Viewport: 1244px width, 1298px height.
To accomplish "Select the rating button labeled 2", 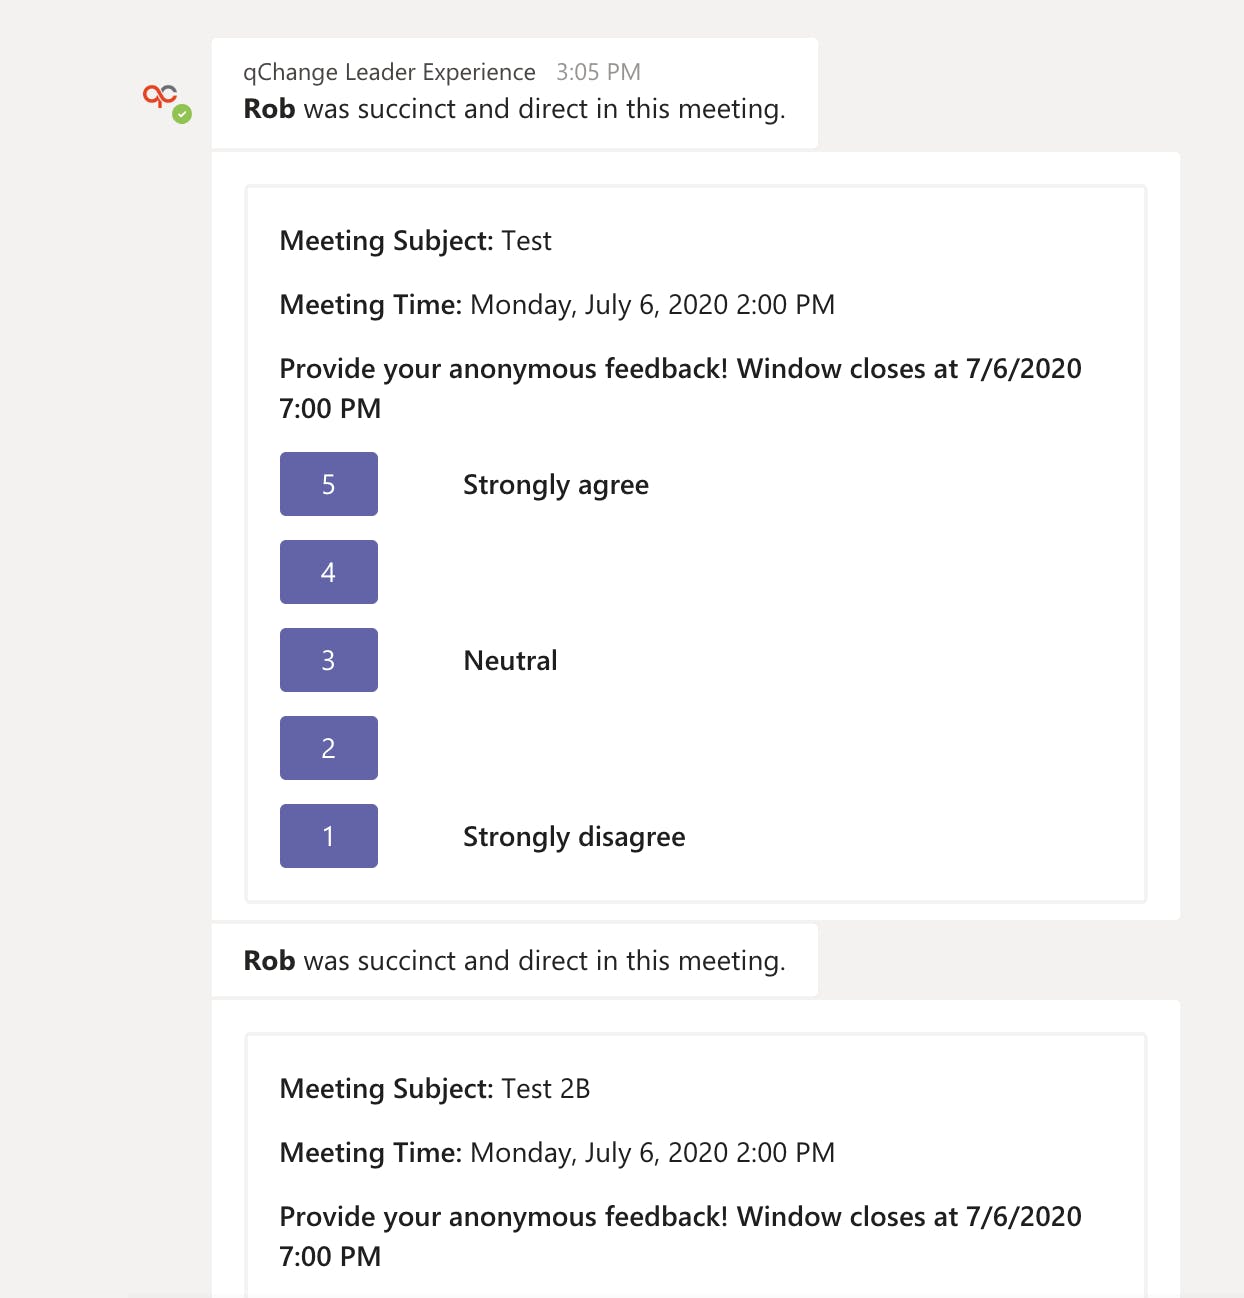I will pos(328,748).
